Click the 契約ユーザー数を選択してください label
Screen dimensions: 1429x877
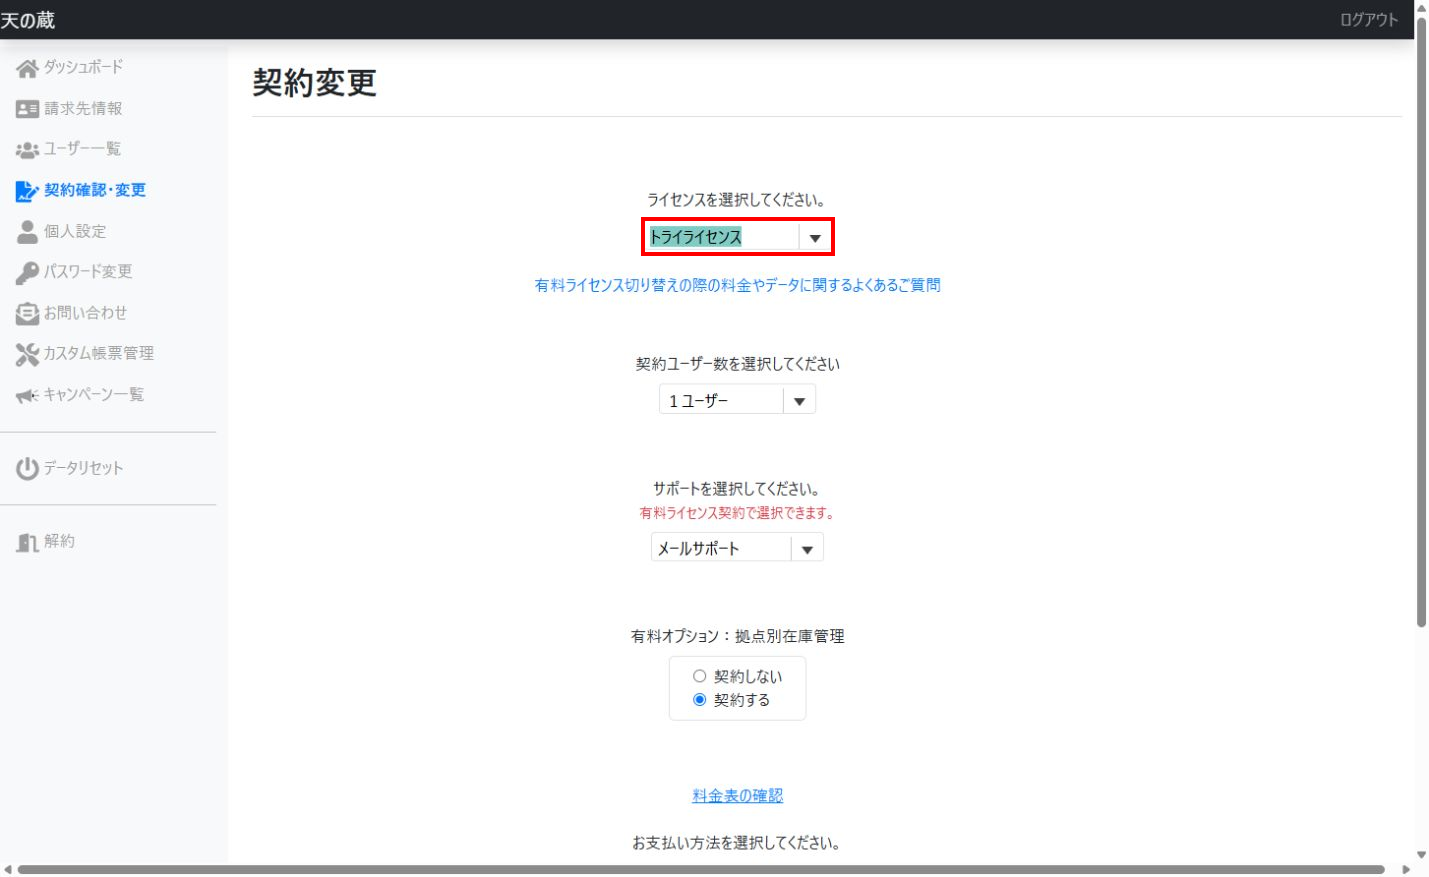[738, 364]
